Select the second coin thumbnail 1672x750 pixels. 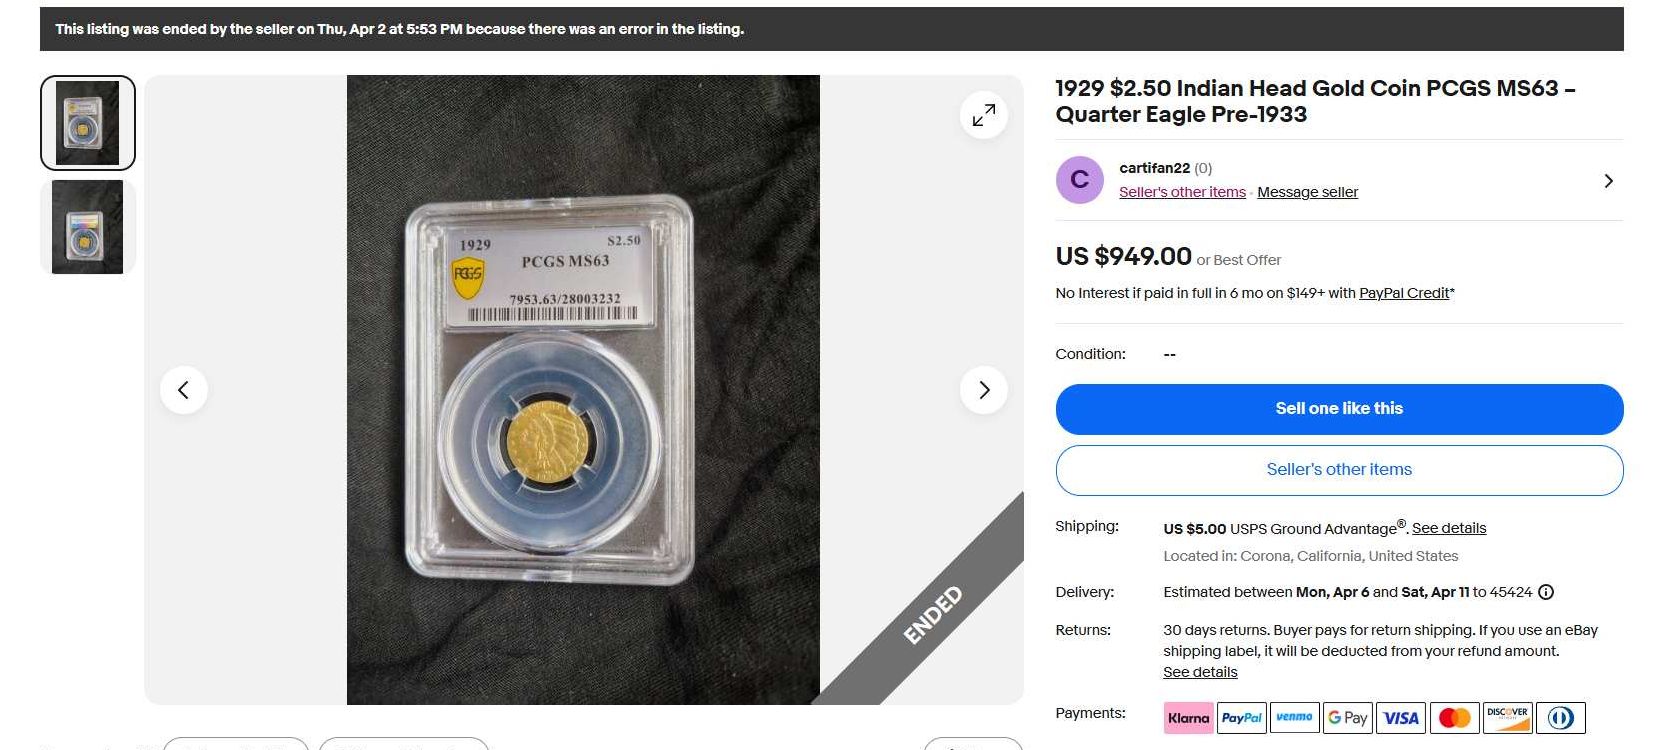pos(88,227)
